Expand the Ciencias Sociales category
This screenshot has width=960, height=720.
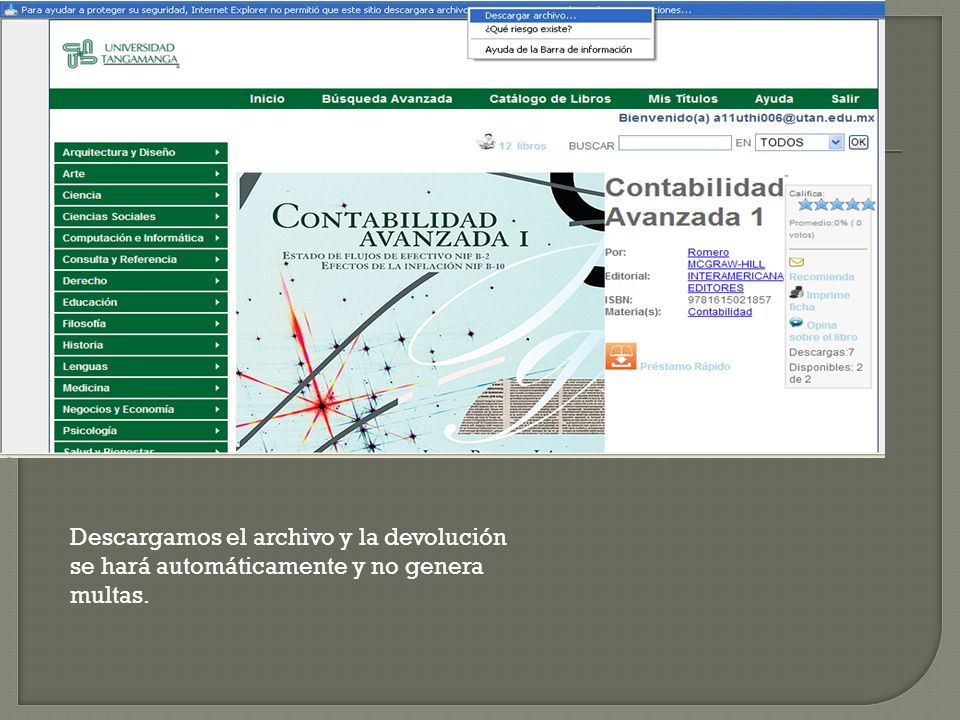tap(141, 217)
